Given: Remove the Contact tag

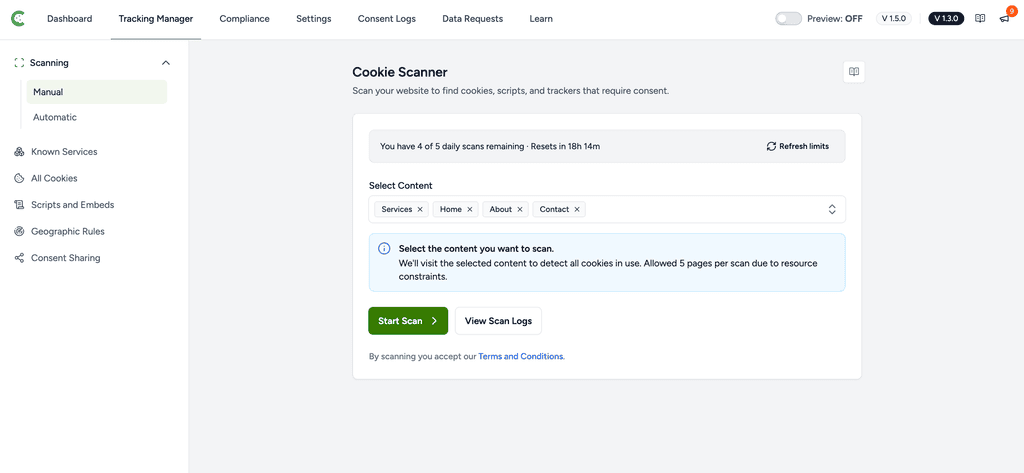Looking at the screenshot, I should coord(577,210).
